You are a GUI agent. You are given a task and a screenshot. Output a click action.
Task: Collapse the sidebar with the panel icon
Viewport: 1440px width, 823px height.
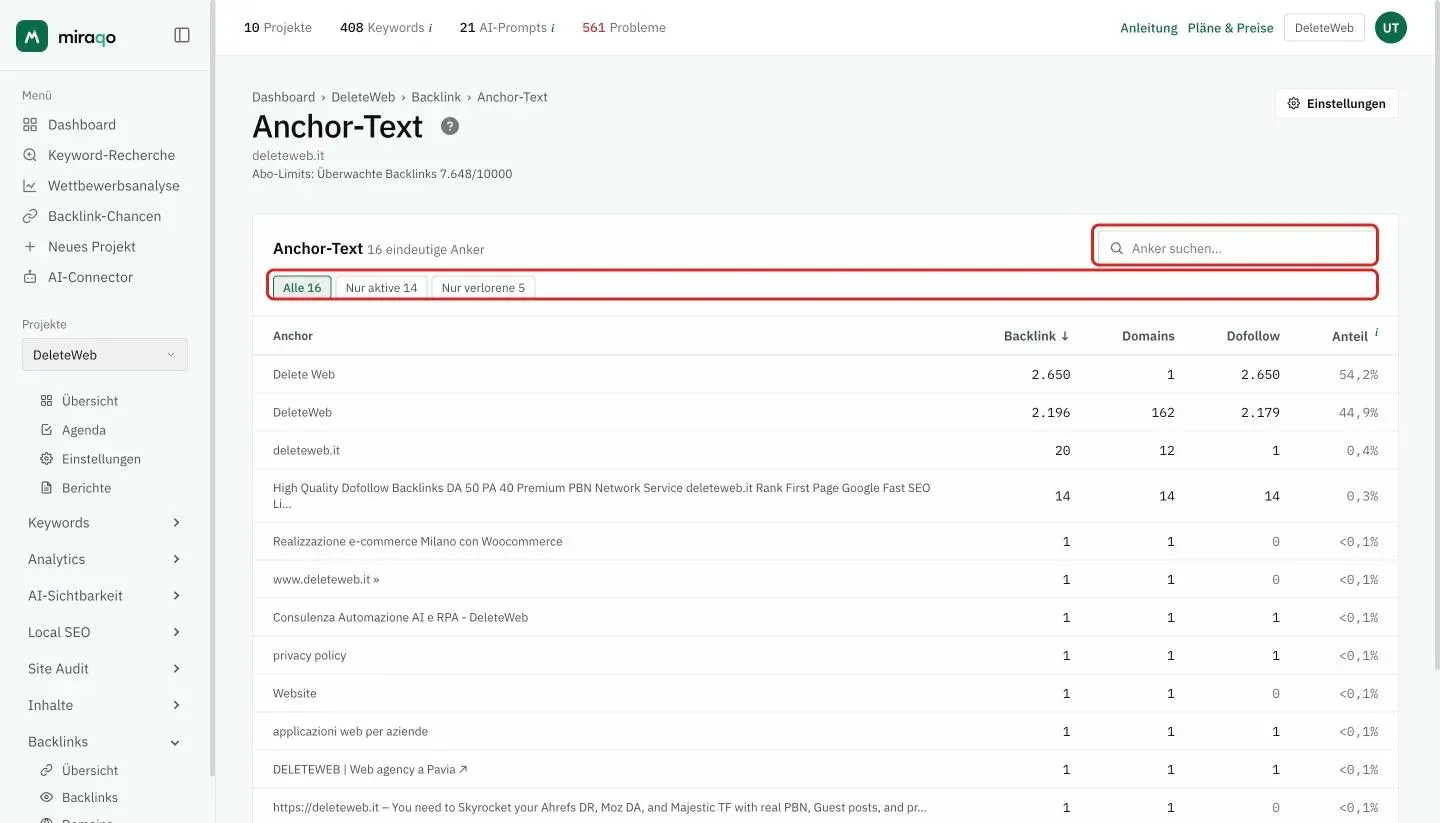[x=182, y=35]
